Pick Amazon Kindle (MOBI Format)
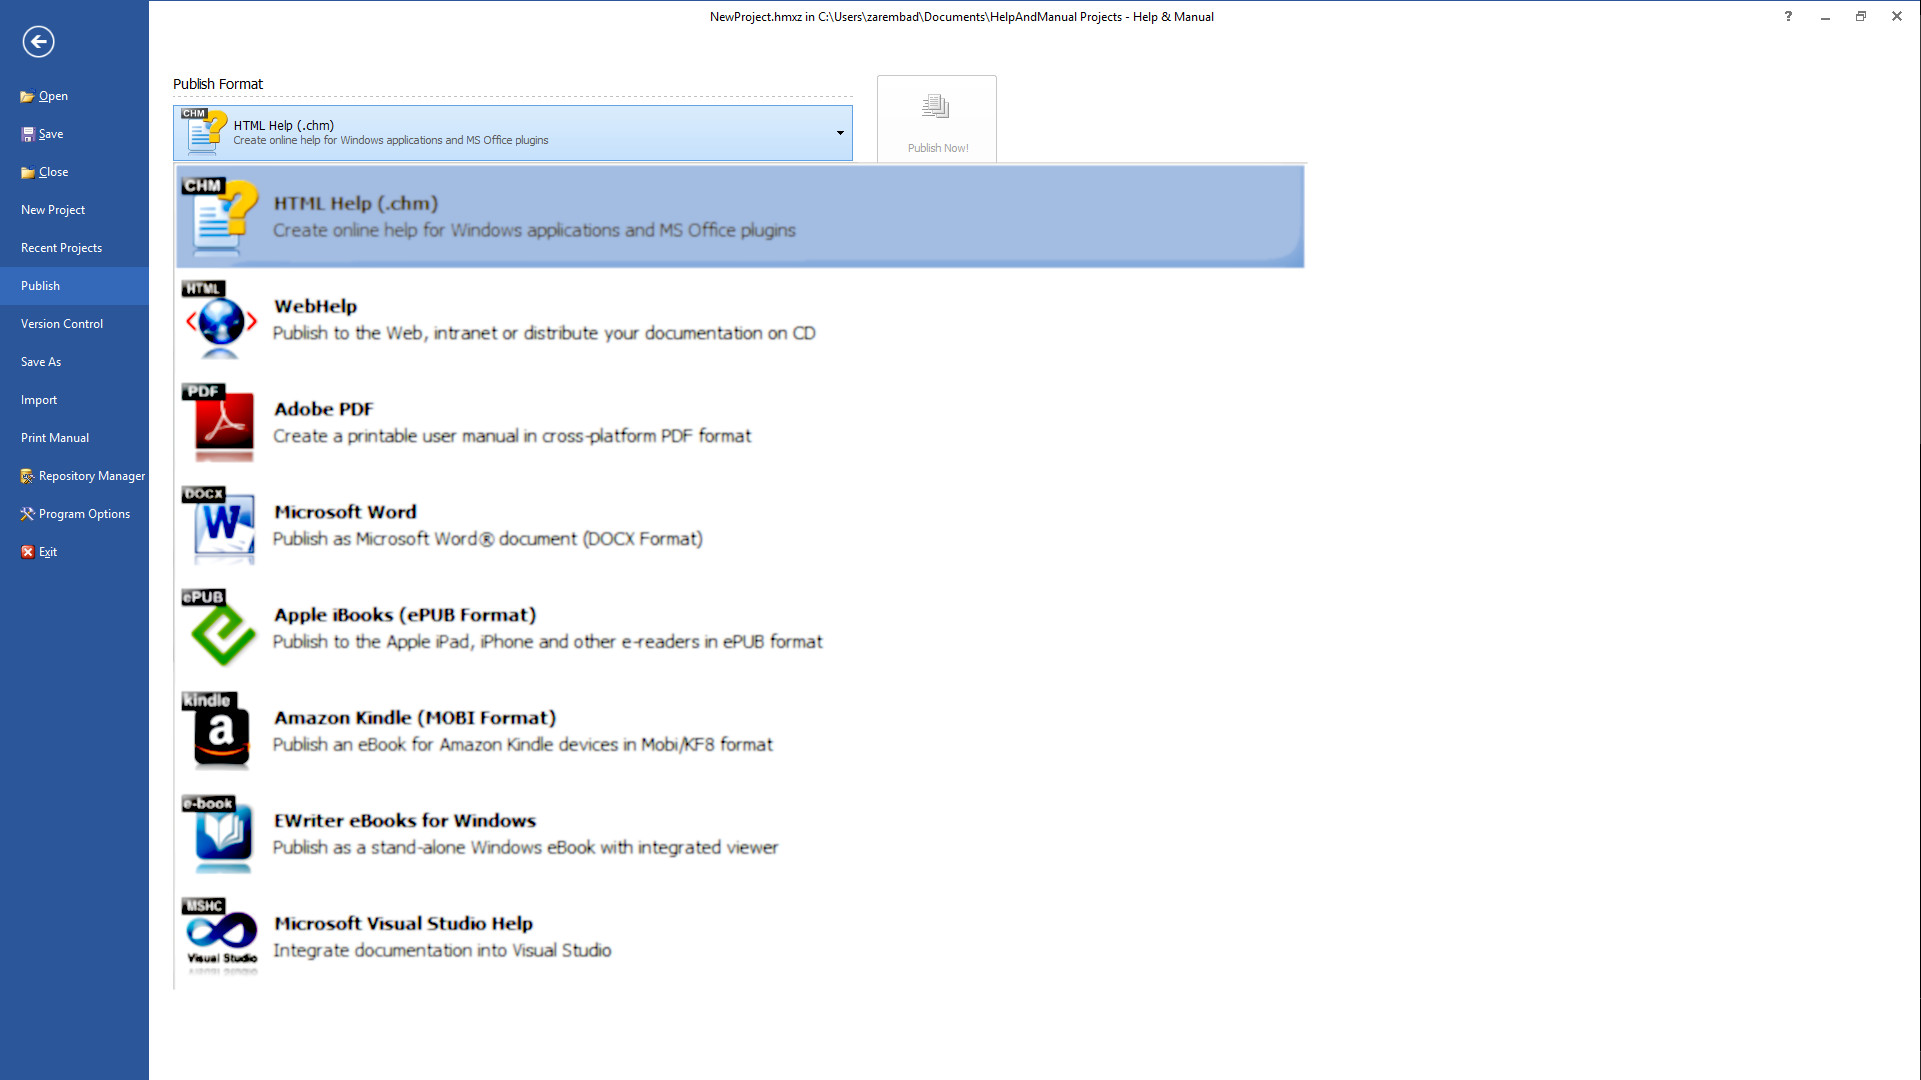This screenshot has height=1080, width=1921. 415,718
